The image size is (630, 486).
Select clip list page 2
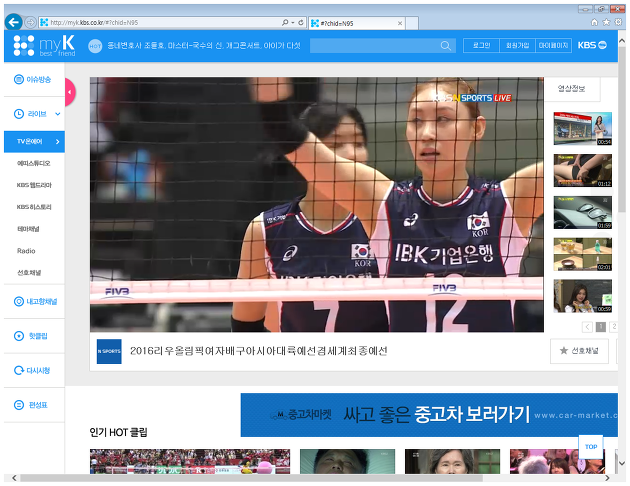pos(614,327)
